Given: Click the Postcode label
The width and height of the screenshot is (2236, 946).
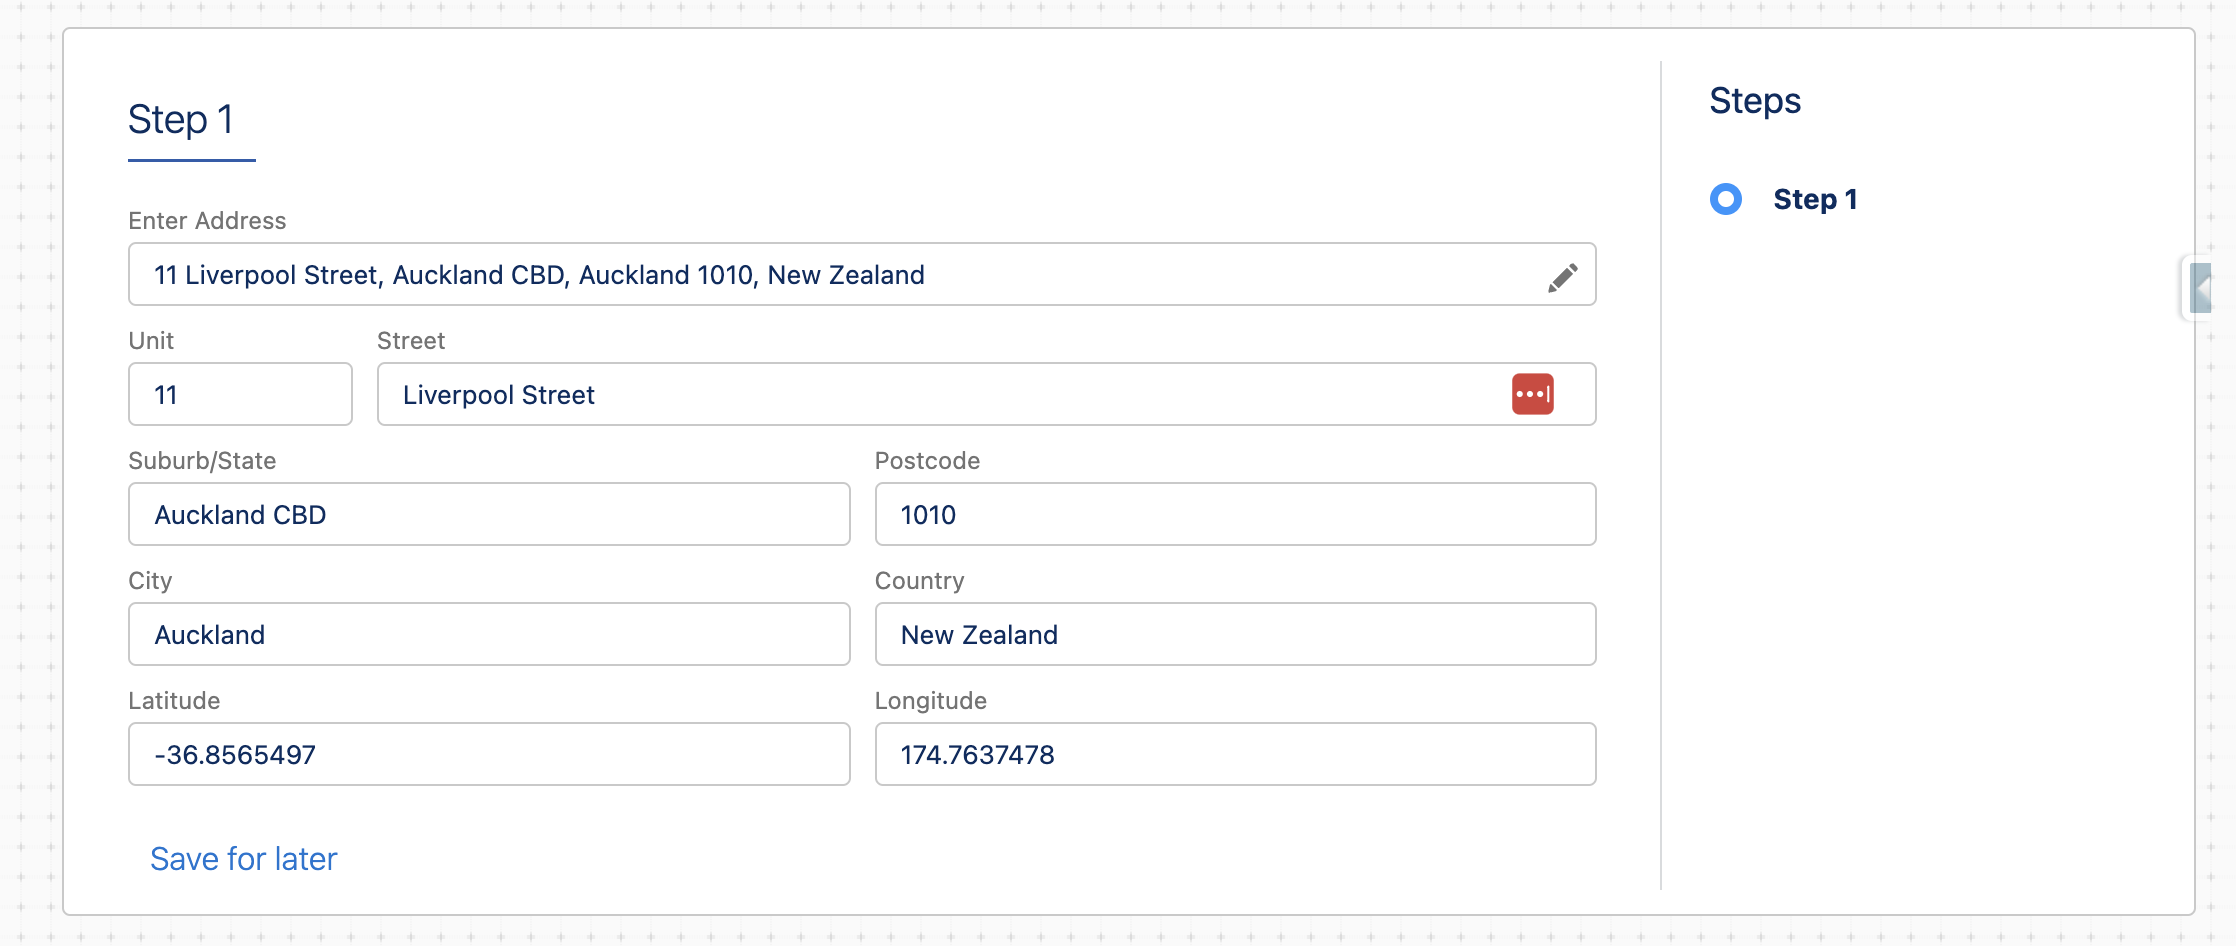Looking at the screenshot, I should coord(927,461).
